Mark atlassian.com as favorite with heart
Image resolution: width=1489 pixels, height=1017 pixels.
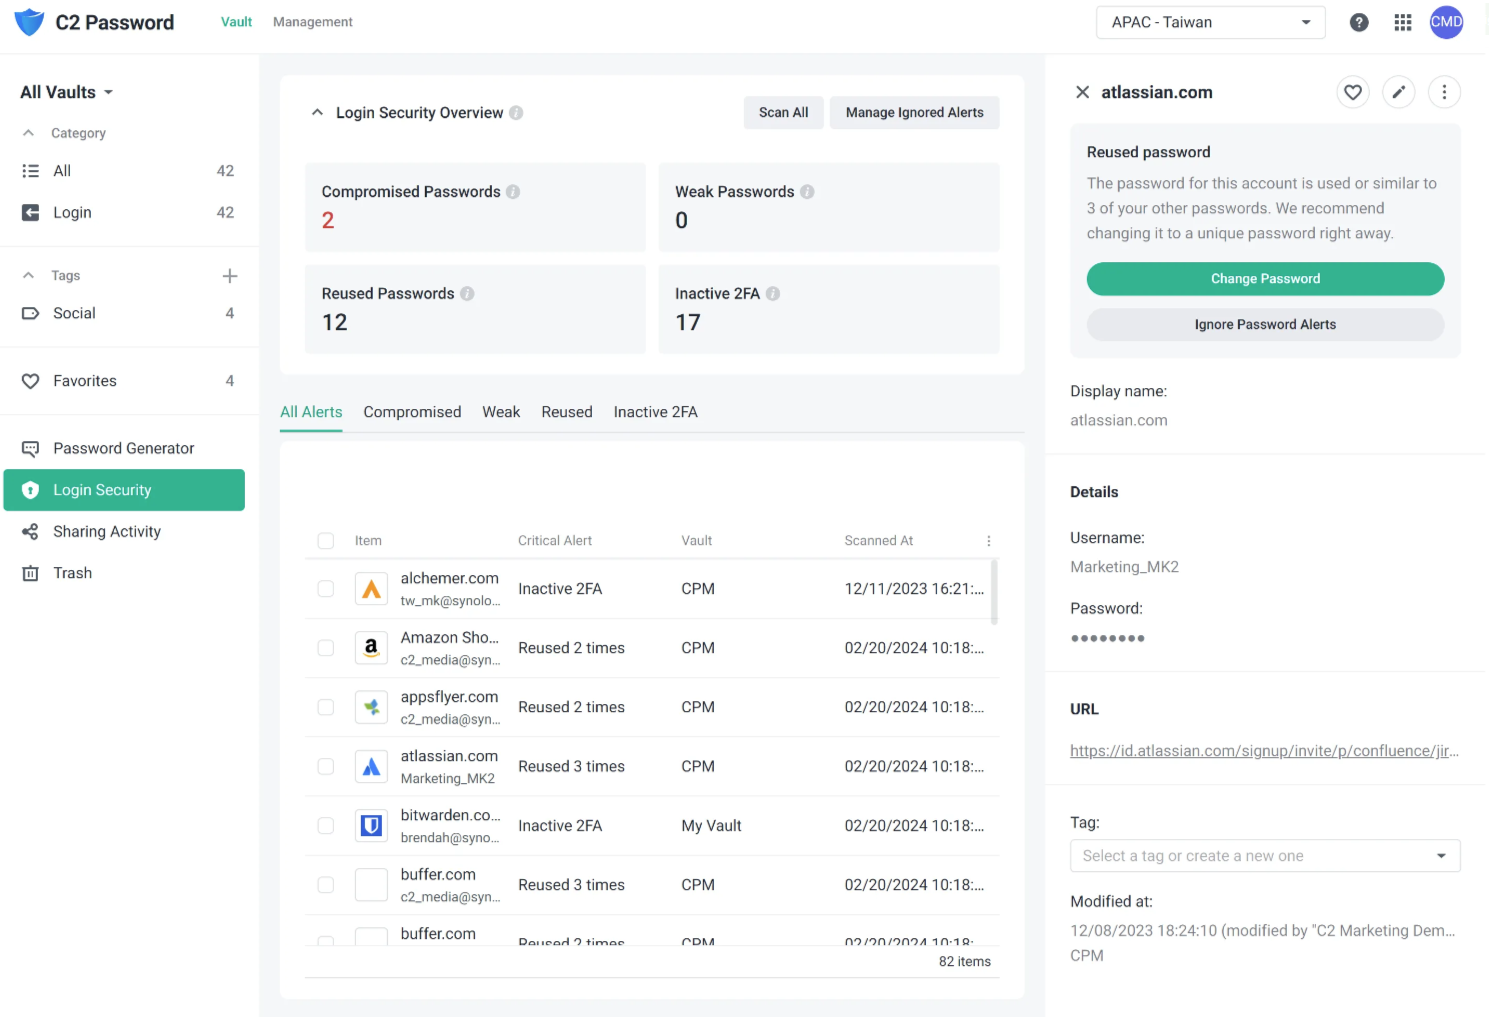pyautogui.click(x=1353, y=92)
